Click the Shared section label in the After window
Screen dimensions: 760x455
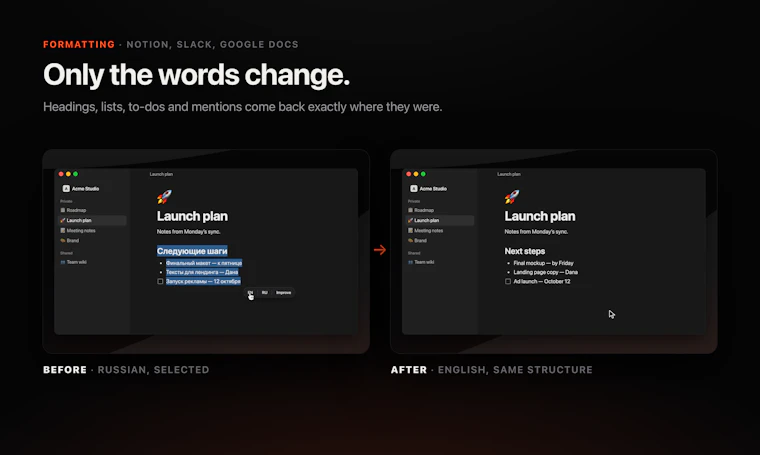tap(413, 253)
